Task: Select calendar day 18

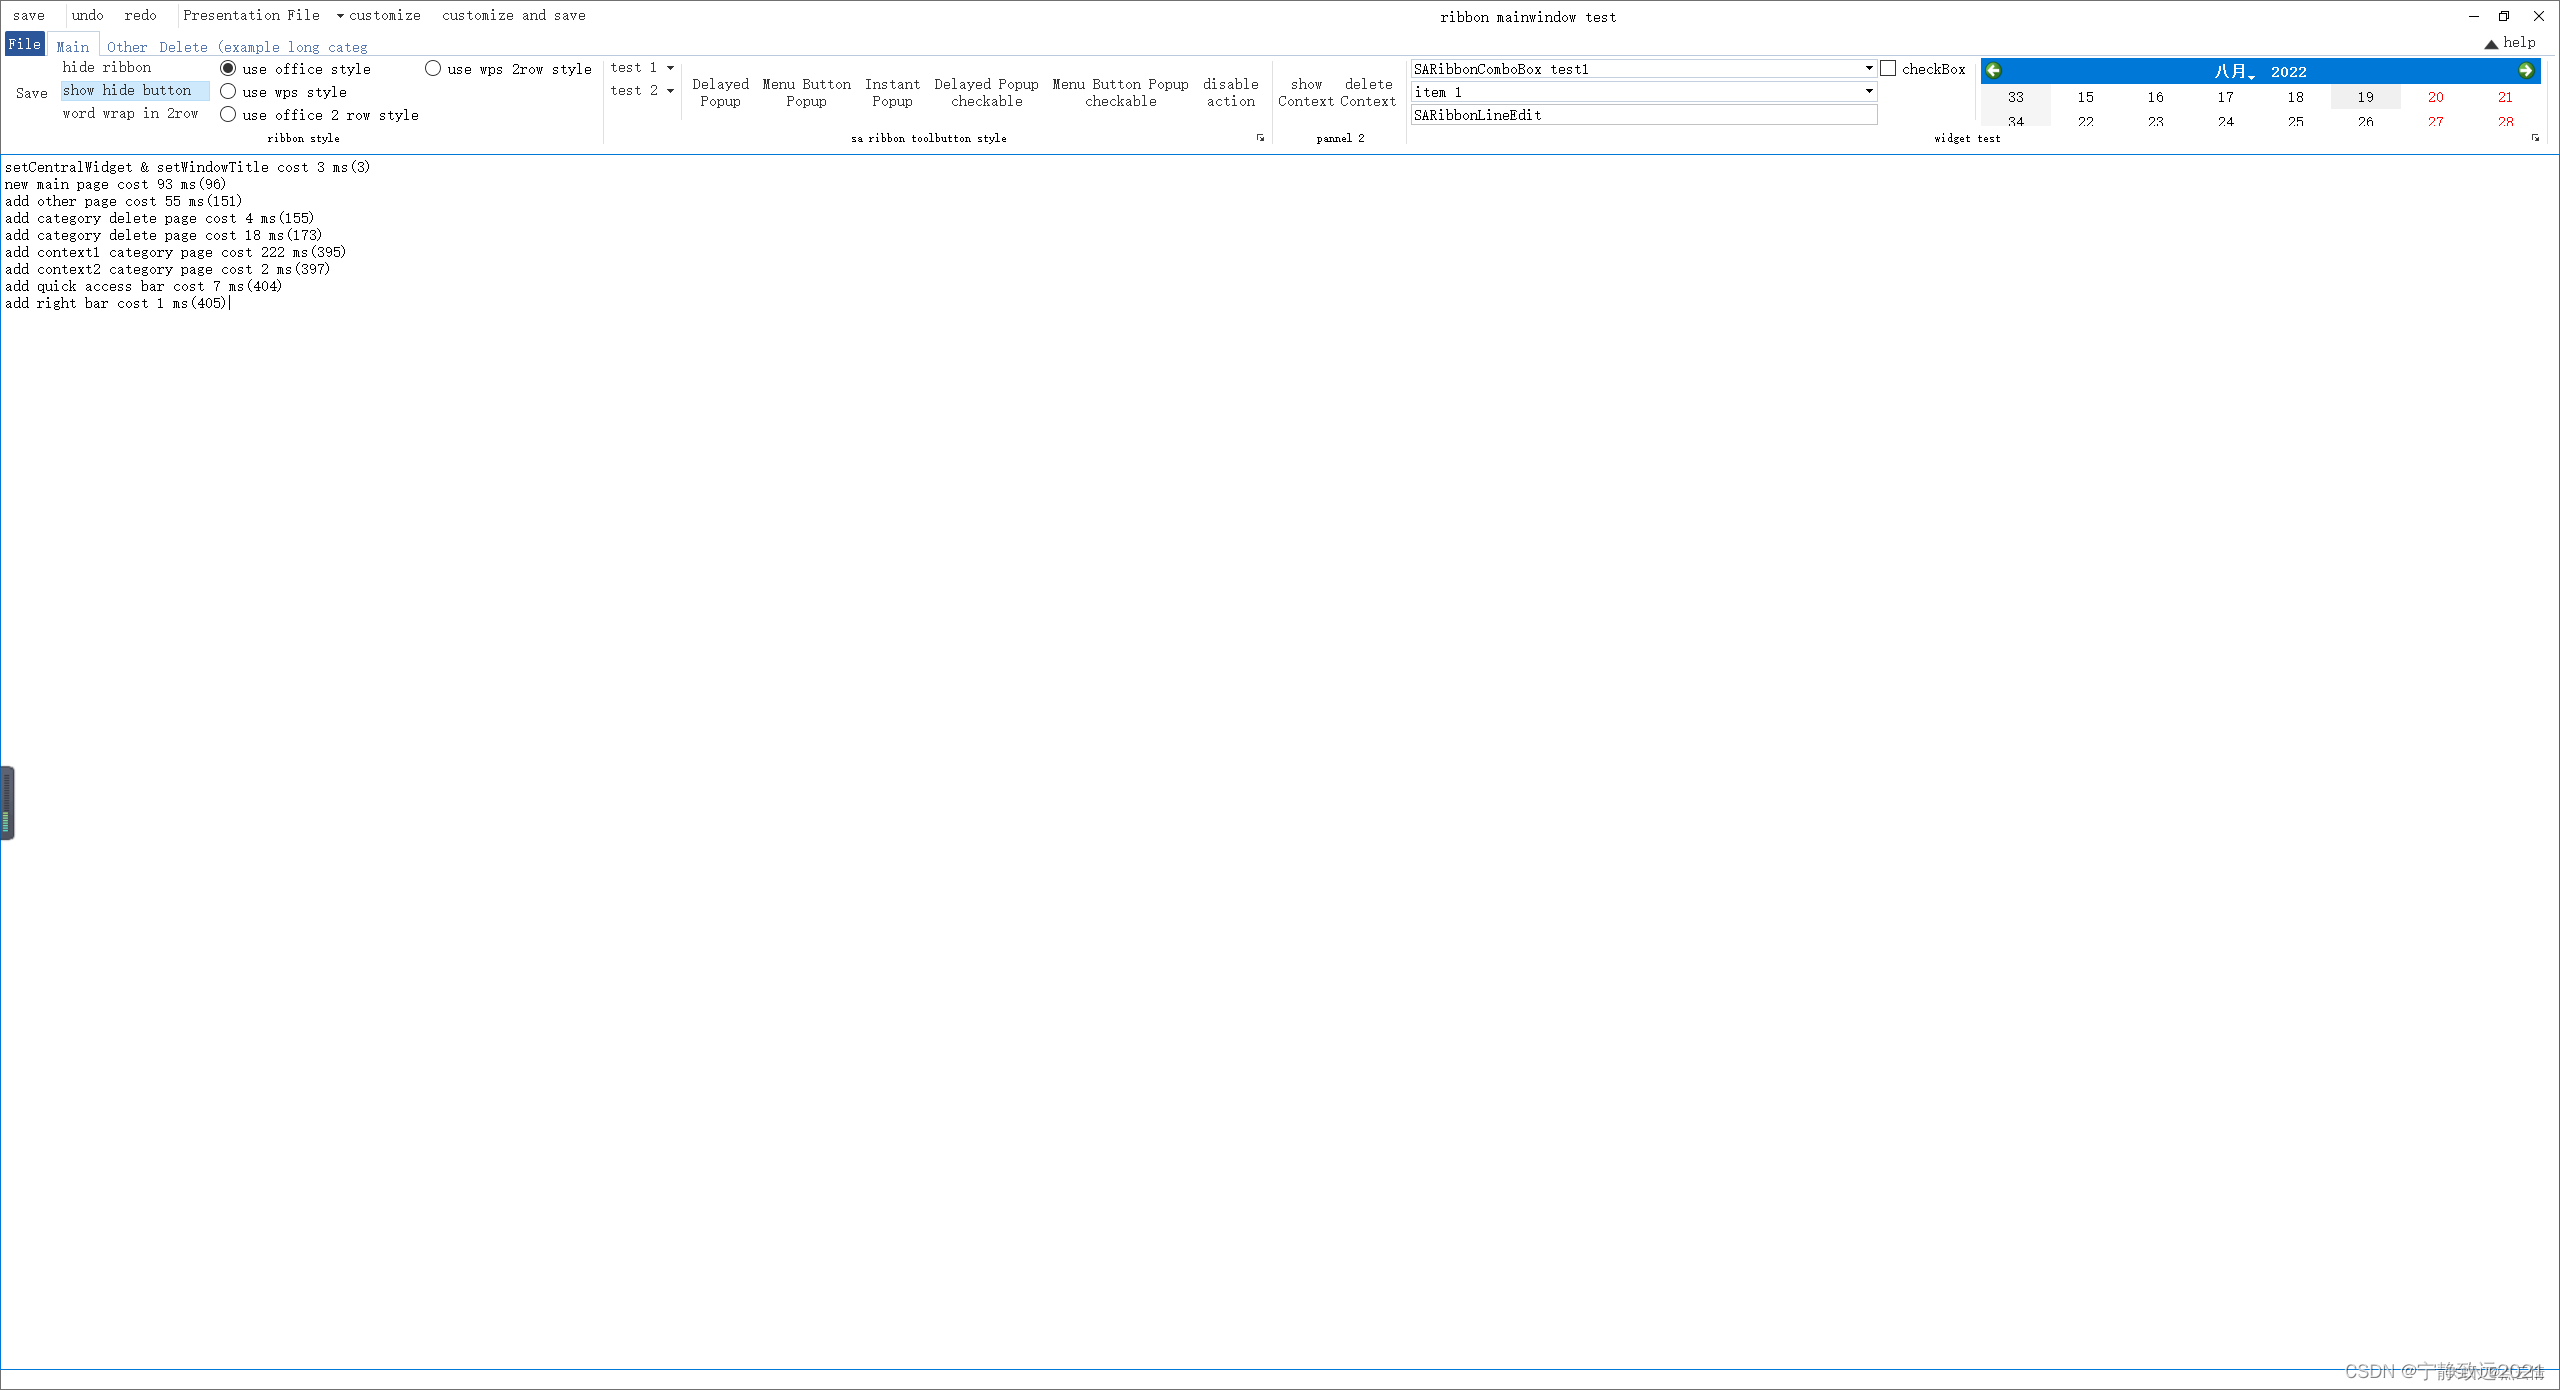Action: (x=2295, y=97)
